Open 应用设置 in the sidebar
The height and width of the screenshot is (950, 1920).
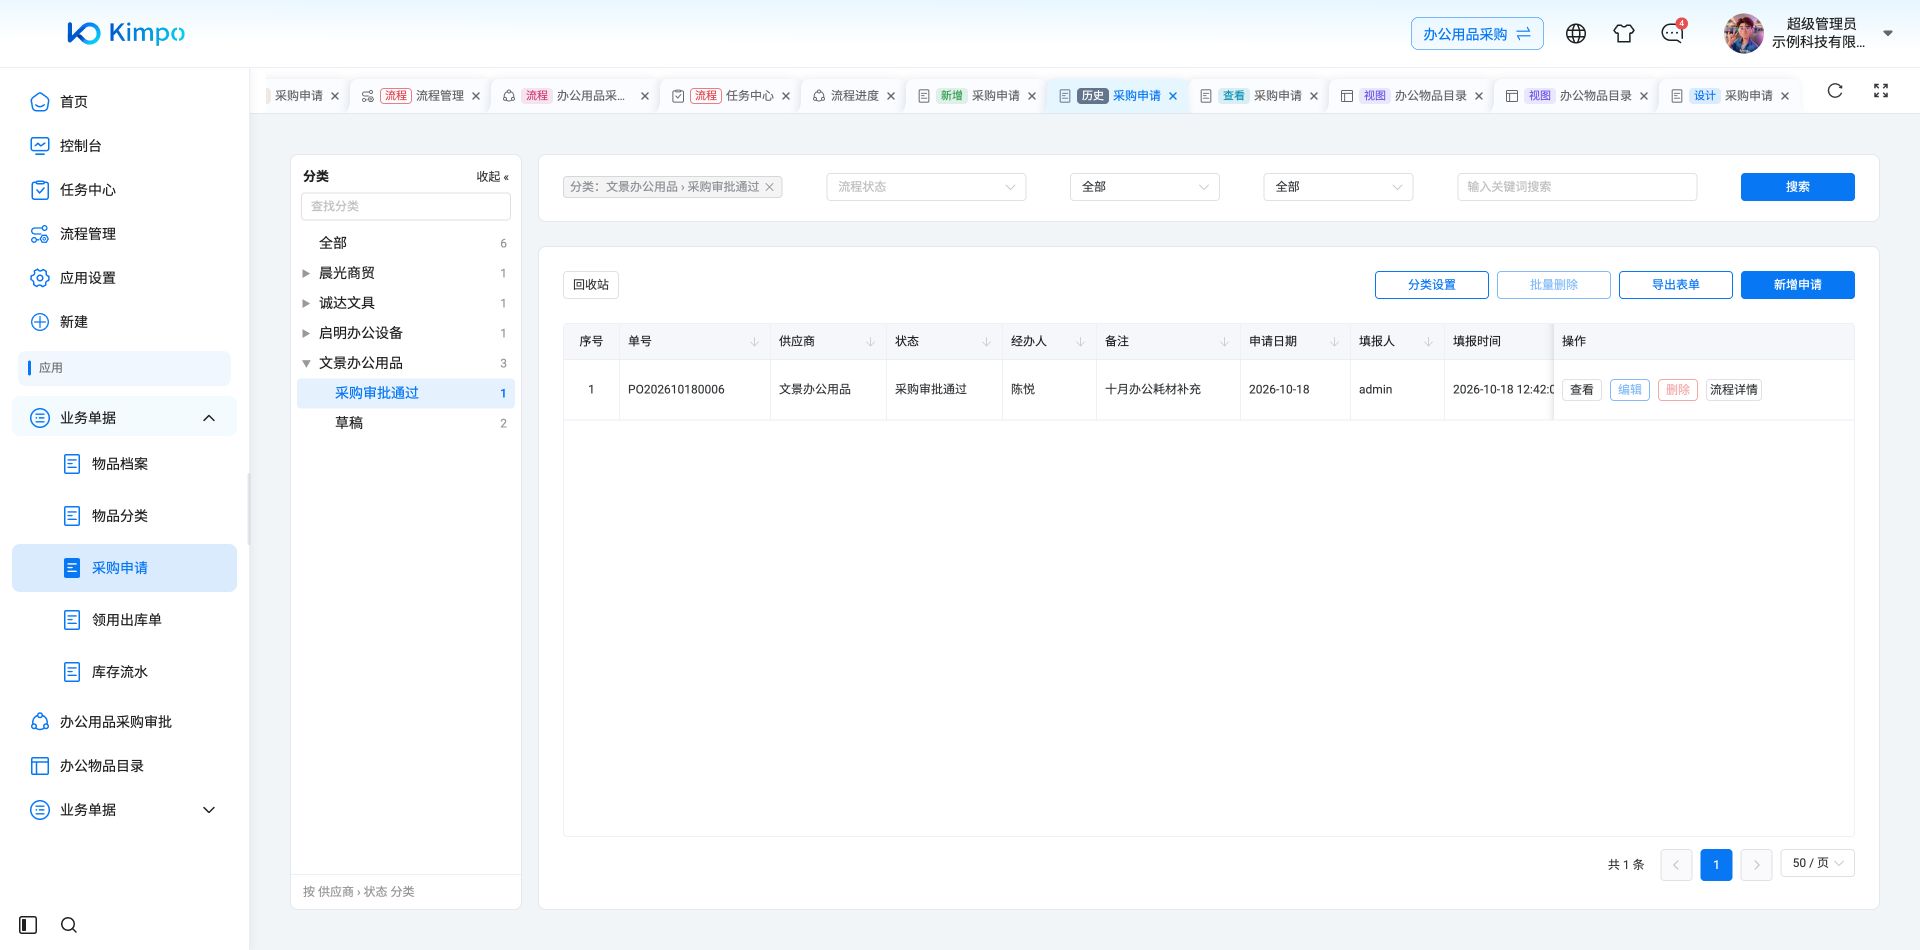coord(88,278)
